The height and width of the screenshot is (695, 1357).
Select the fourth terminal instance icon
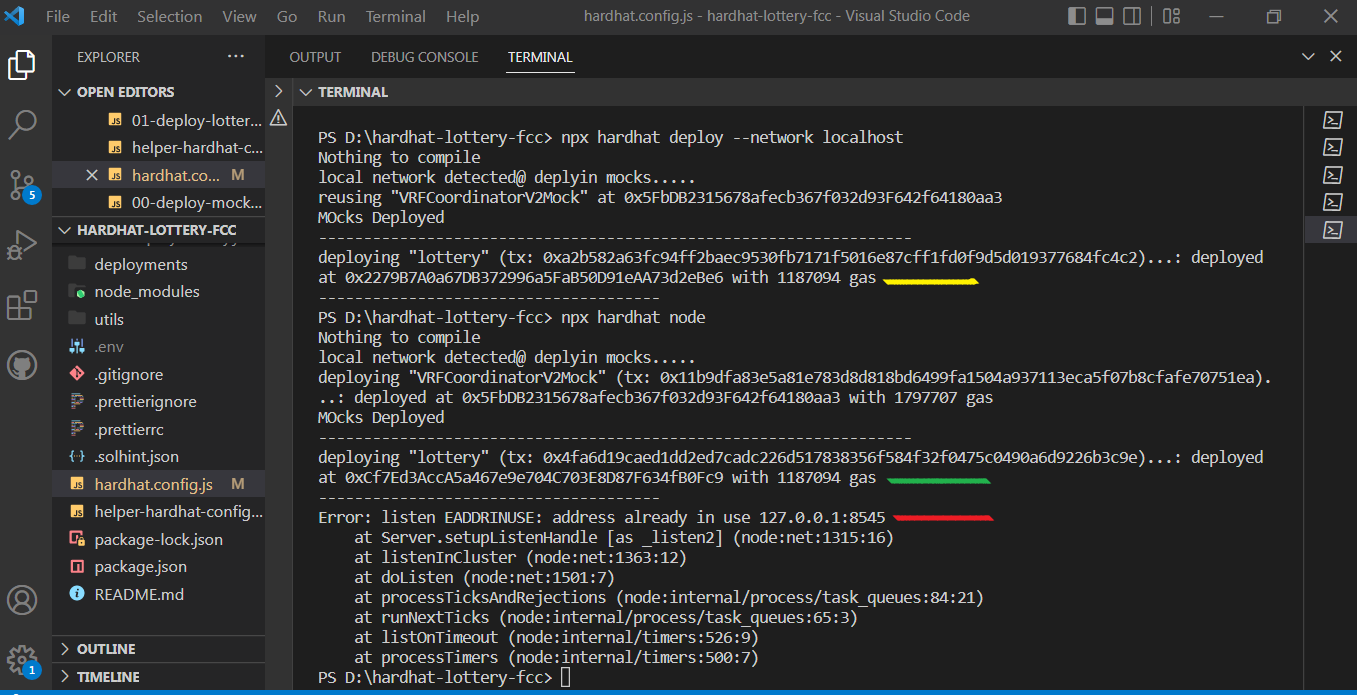1332,202
